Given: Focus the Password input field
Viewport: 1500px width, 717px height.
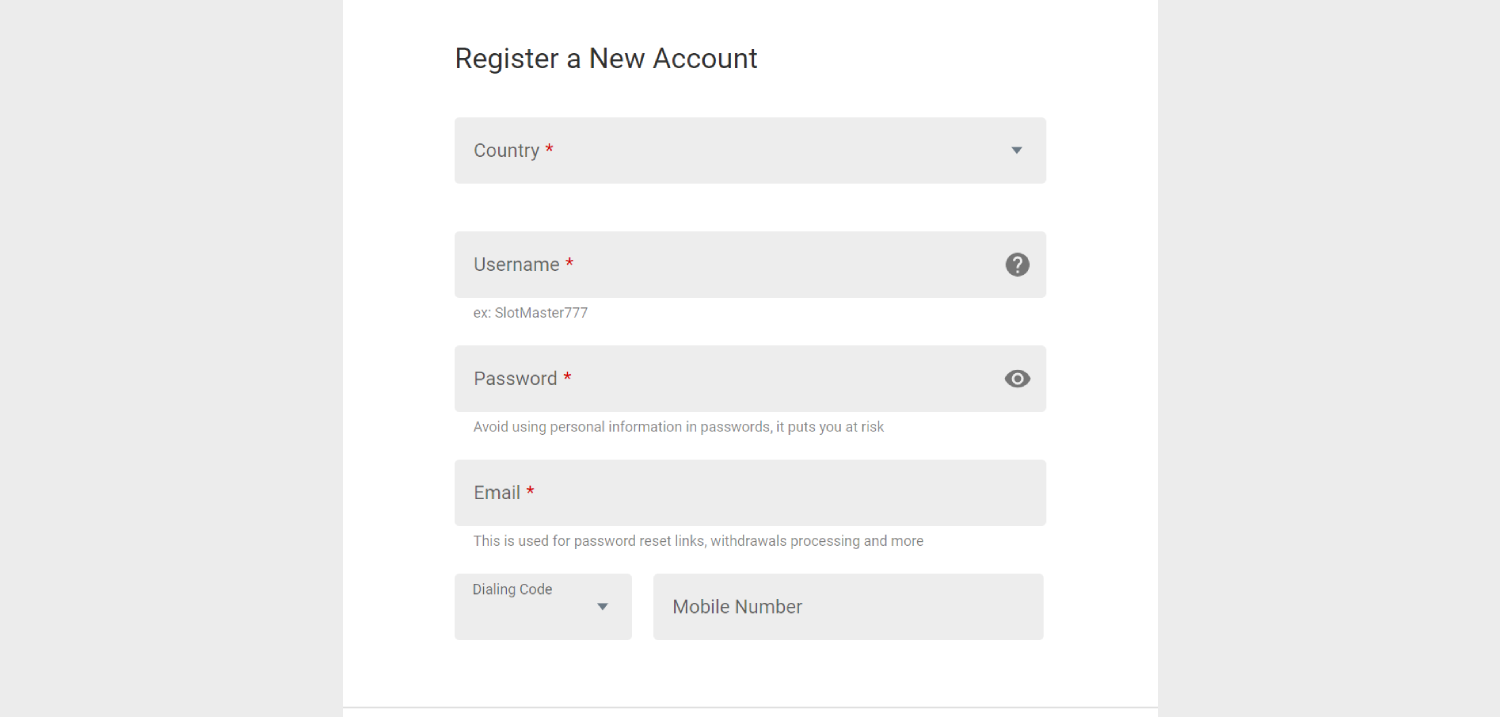Looking at the screenshot, I should pyautogui.click(x=750, y=379).
